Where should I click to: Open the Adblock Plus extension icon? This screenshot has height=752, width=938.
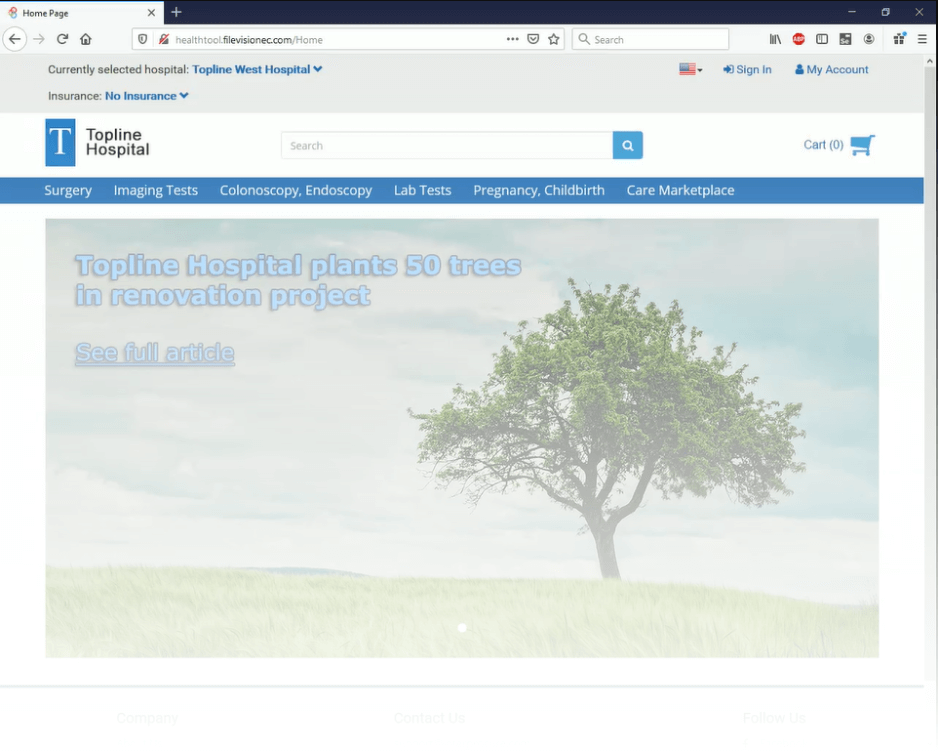pos(798,39)
